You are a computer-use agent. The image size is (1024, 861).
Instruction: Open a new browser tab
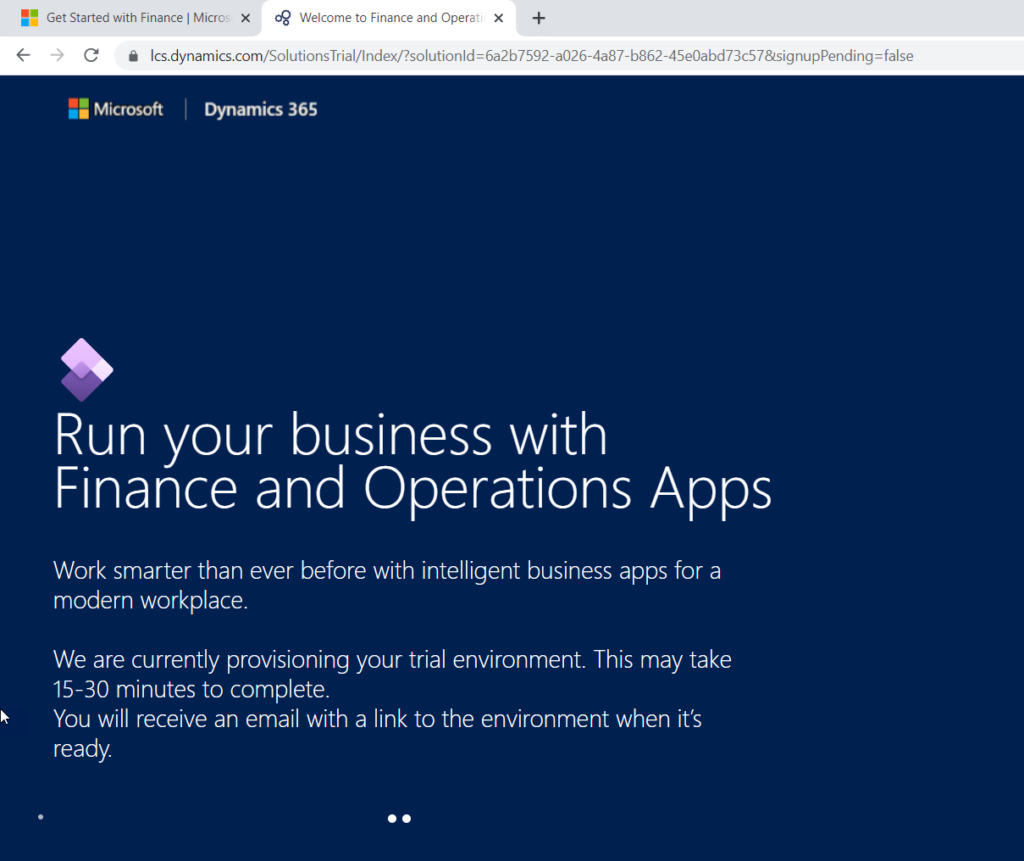click(x=538, y=18)
